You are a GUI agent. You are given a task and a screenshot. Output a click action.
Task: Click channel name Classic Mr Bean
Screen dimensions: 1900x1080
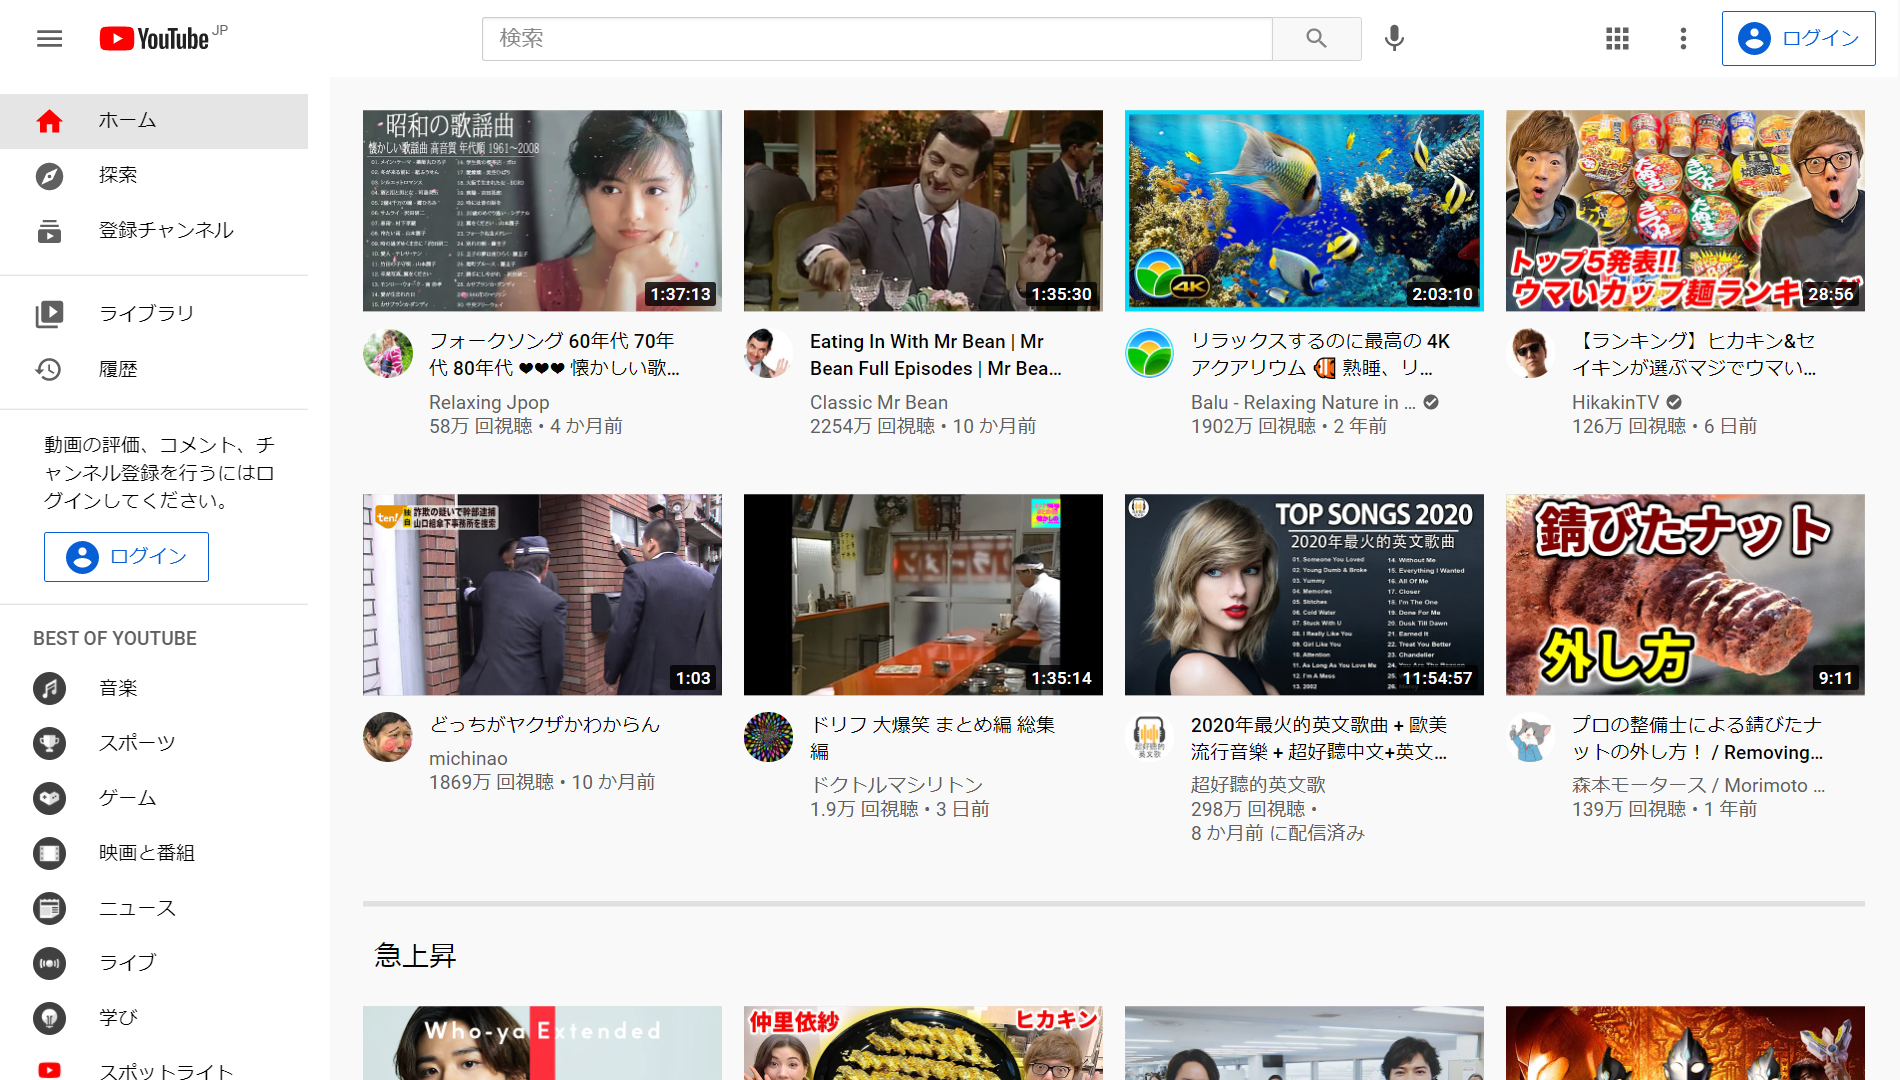[879, 402]
